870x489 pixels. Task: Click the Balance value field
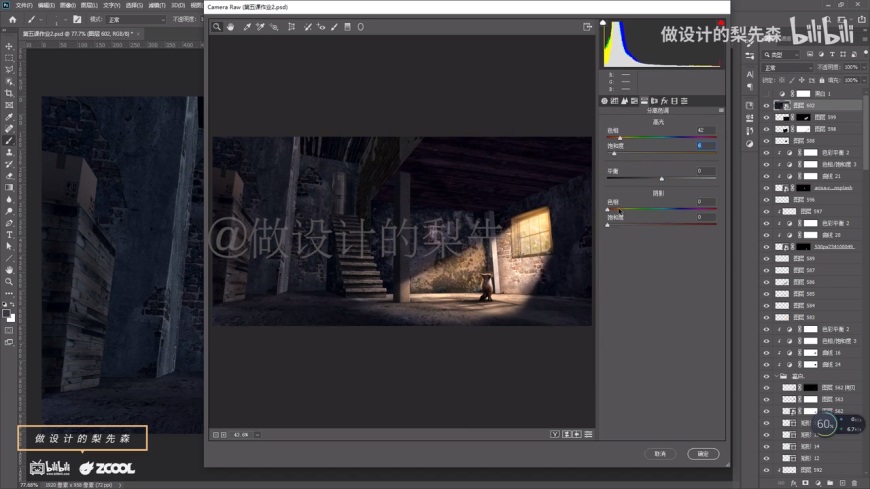click(x=706, y=170)
